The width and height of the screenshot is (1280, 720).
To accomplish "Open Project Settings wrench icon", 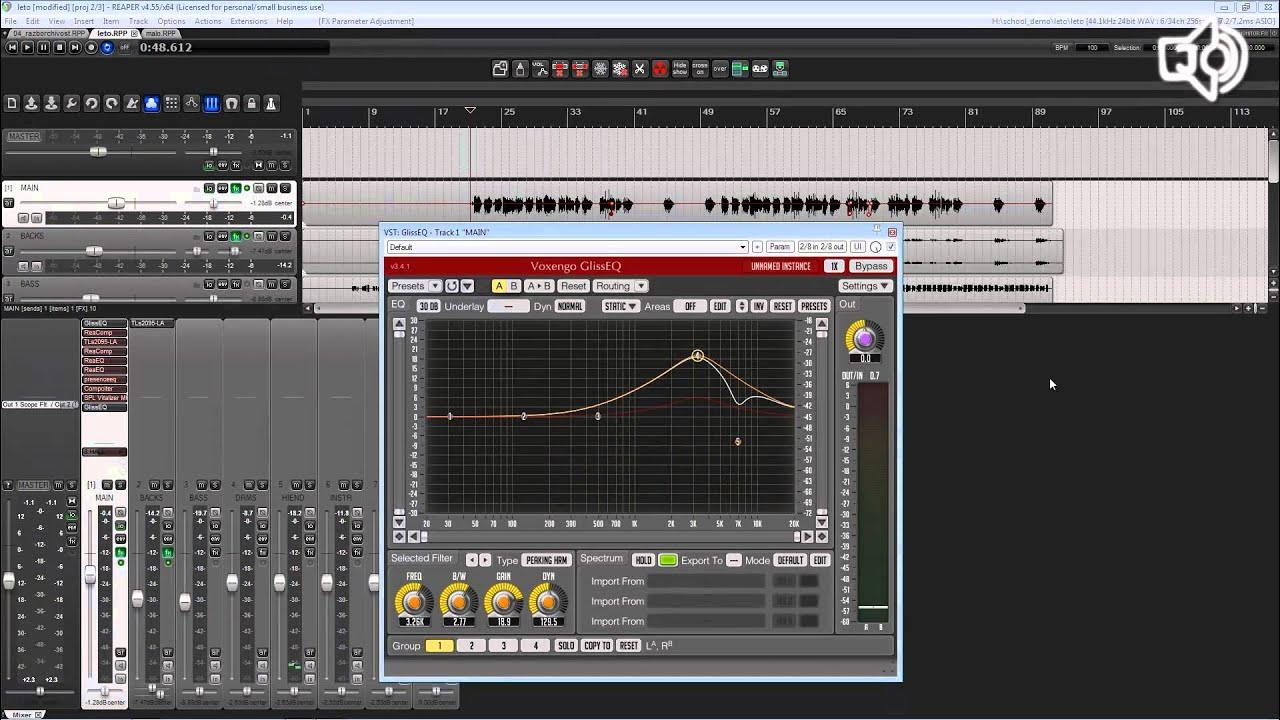I will point(72,103).
